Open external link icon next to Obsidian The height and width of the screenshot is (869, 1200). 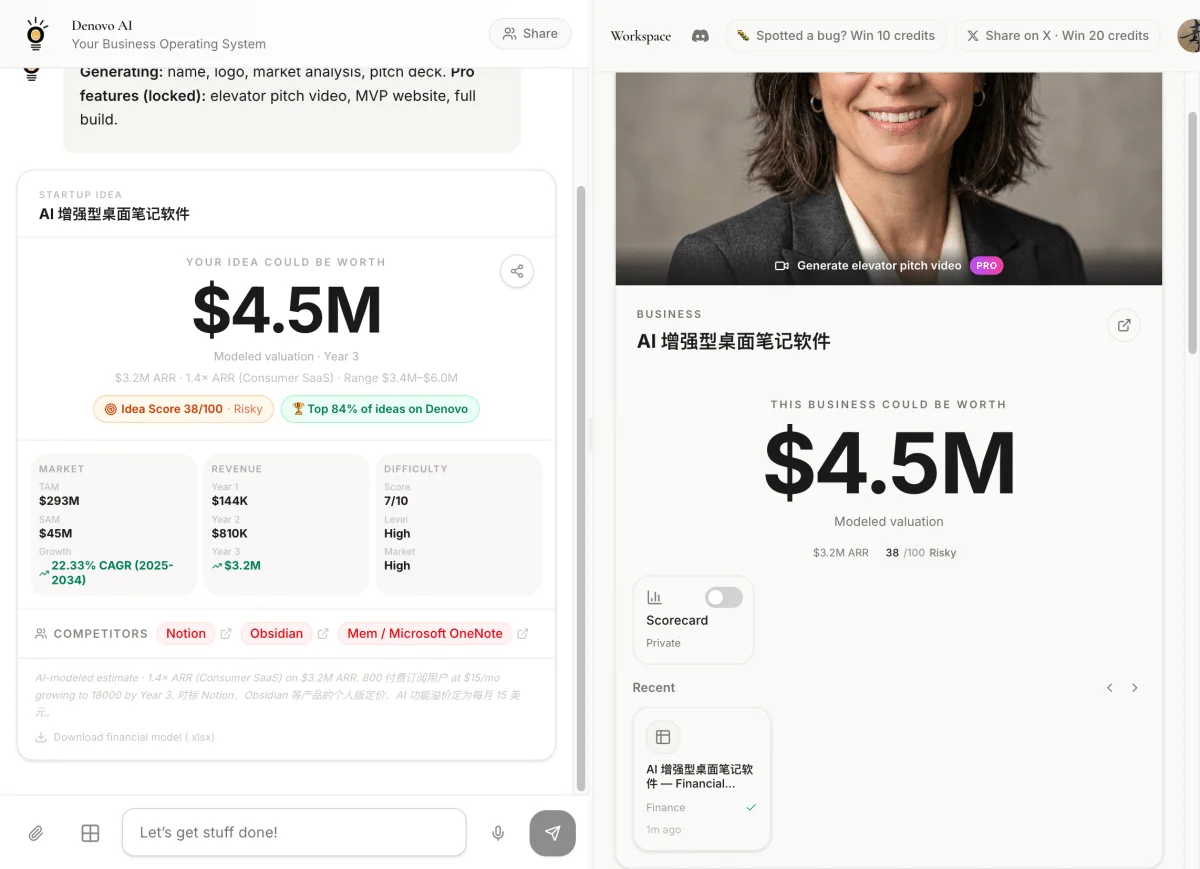click(x=323, y=634)
